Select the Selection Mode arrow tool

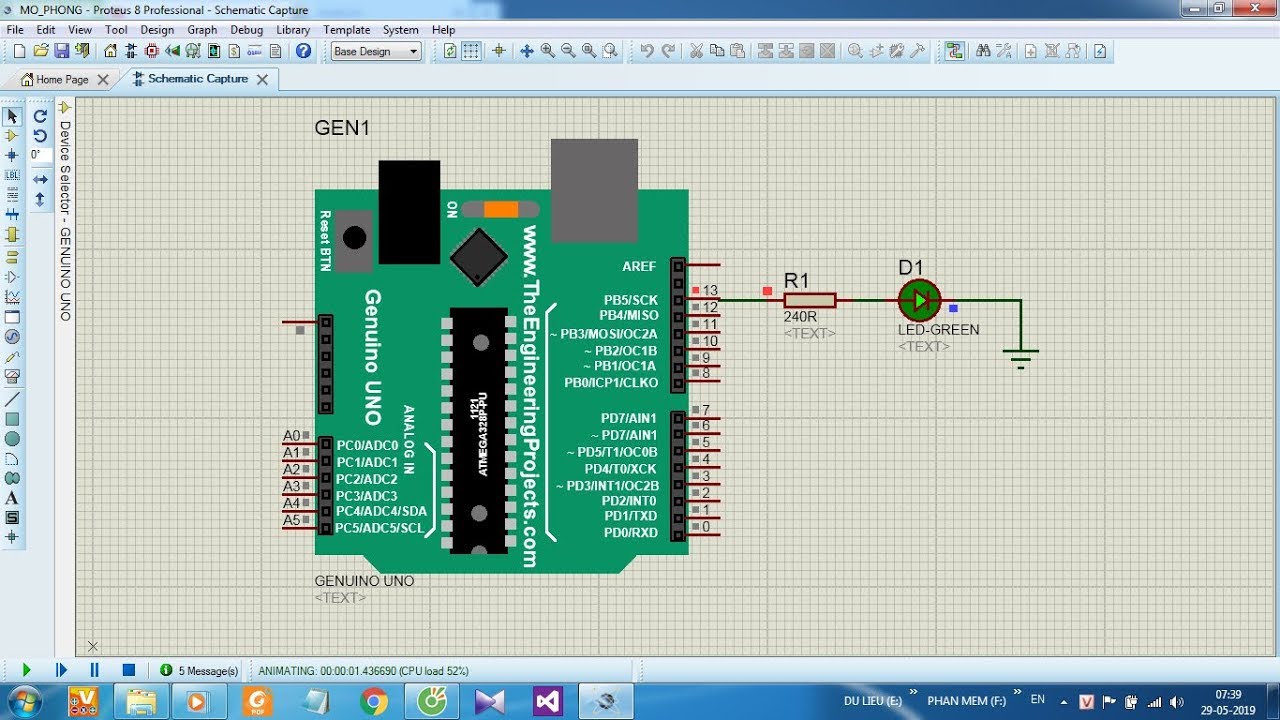tap(12, 117)
